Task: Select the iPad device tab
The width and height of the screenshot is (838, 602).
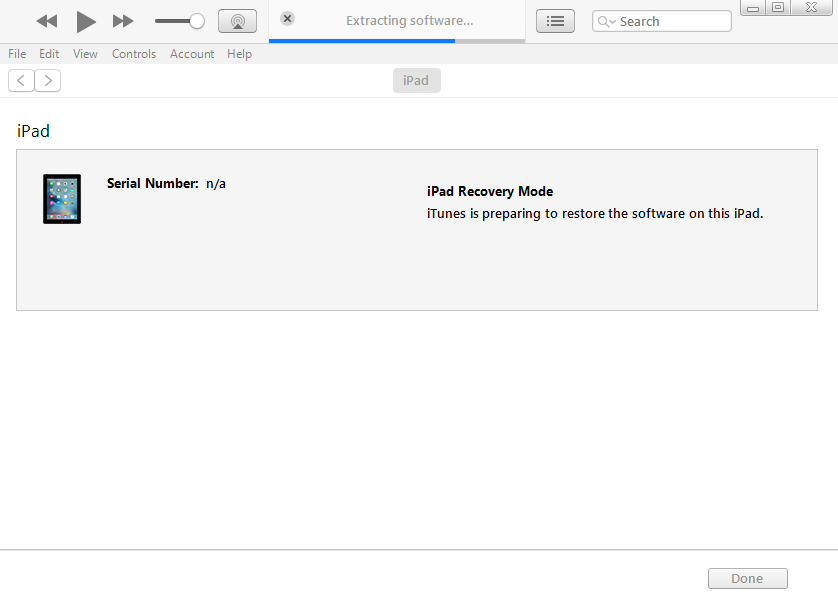Action: click(417, 81)
